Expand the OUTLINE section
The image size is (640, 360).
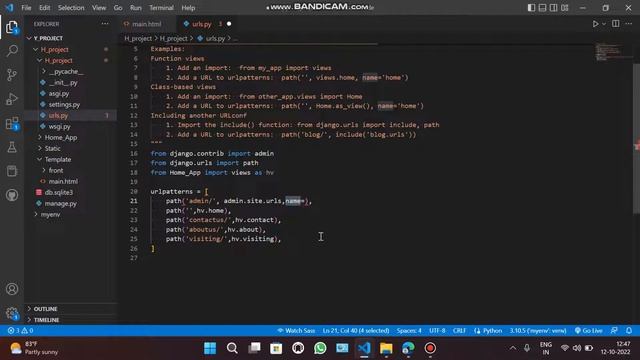pos(45,309)
